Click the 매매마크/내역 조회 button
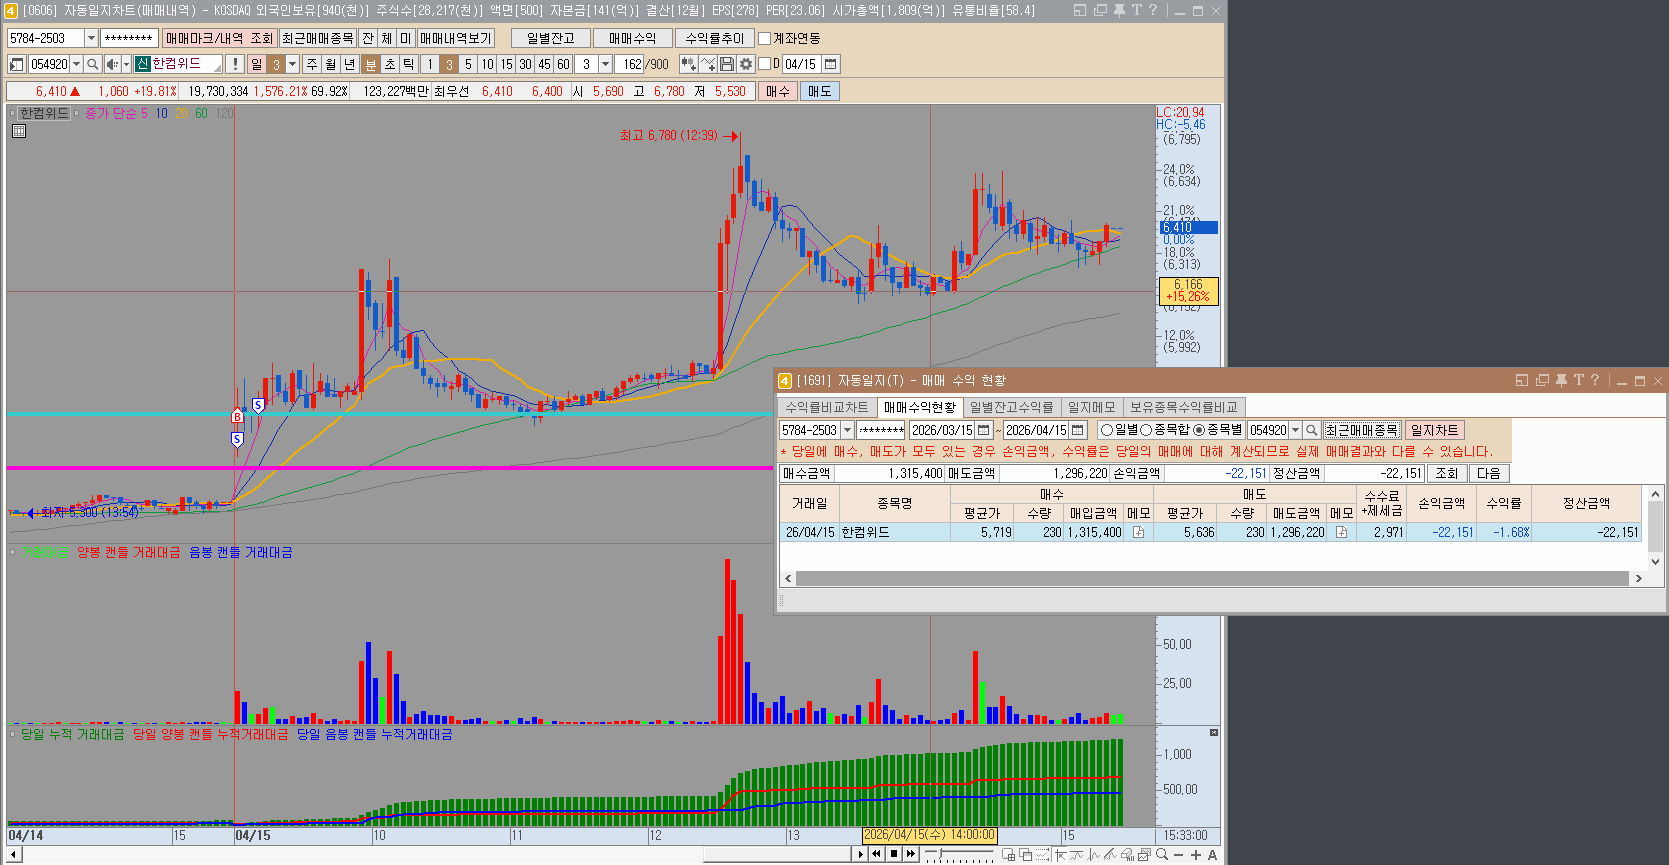Viewport: 1669px width, 865px height. click(219, 38)
